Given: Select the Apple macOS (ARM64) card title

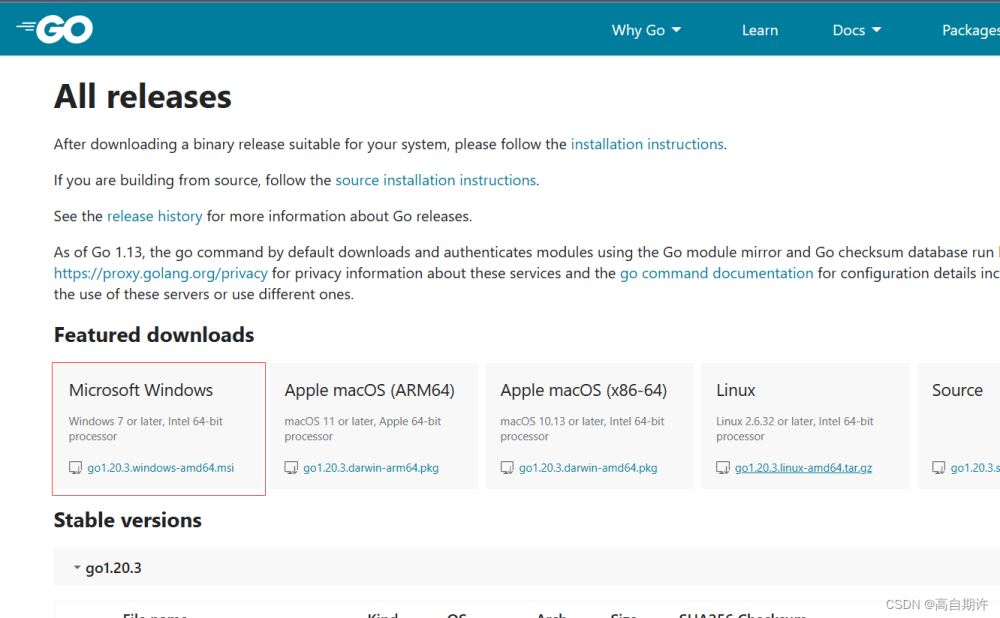Looking at the screenshot, I should [x=369, y=390].
